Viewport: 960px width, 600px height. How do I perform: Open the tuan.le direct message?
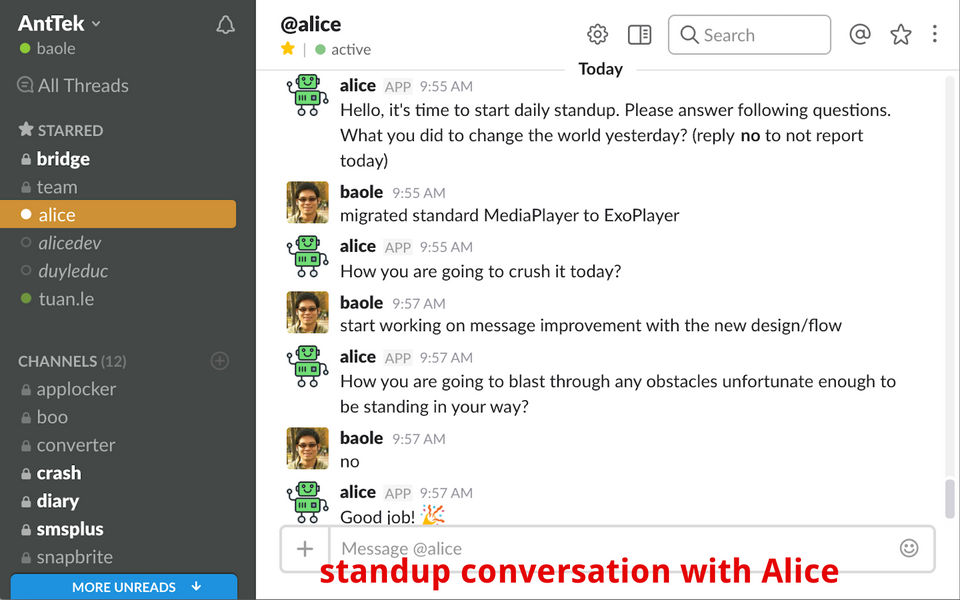pyautogui.click(x=66, y=298)
